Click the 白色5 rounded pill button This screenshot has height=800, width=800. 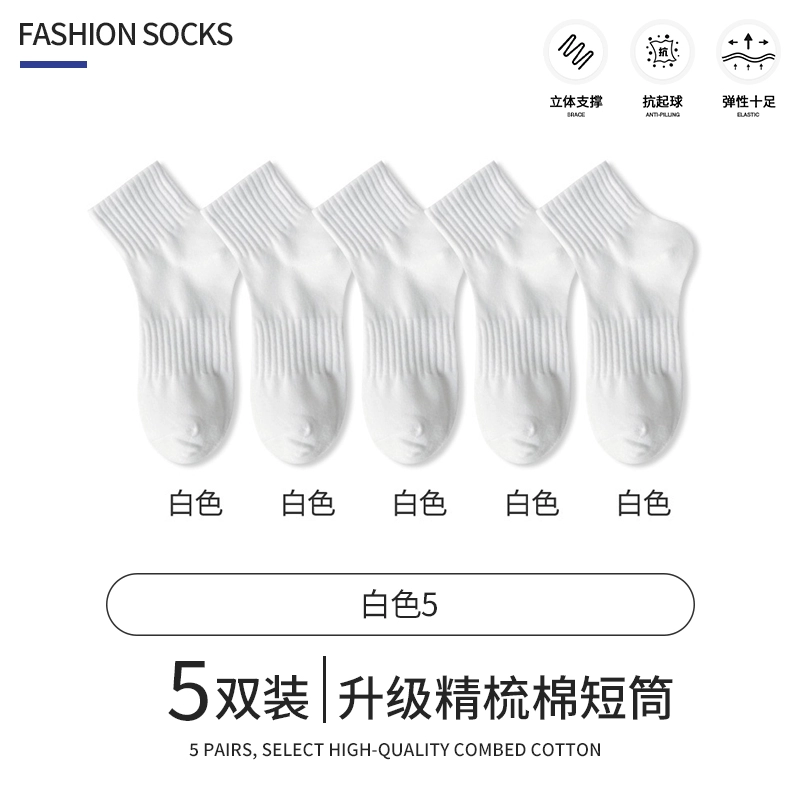click(400, 605)
